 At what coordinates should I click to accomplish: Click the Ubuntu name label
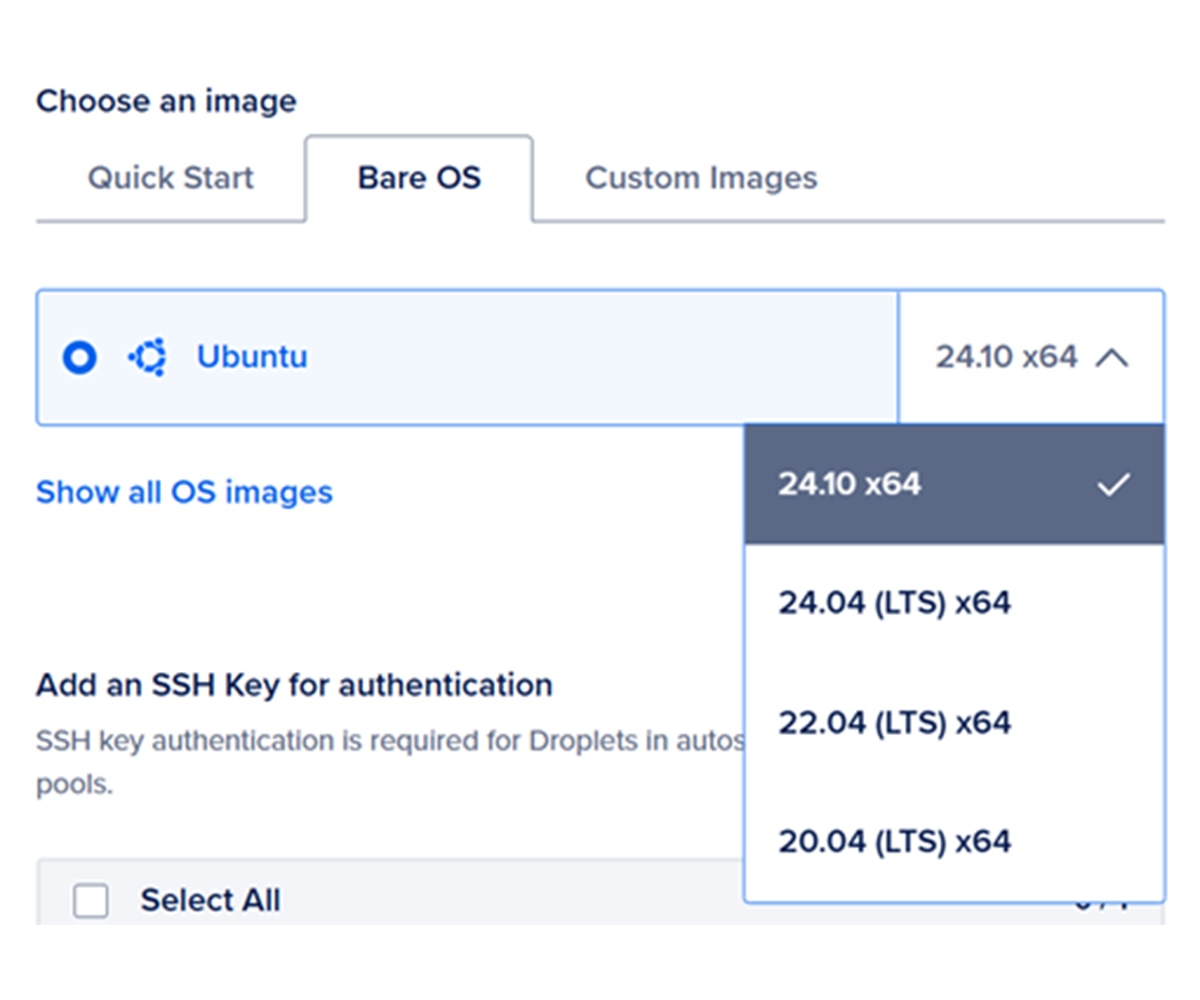(x=252, y=357)
